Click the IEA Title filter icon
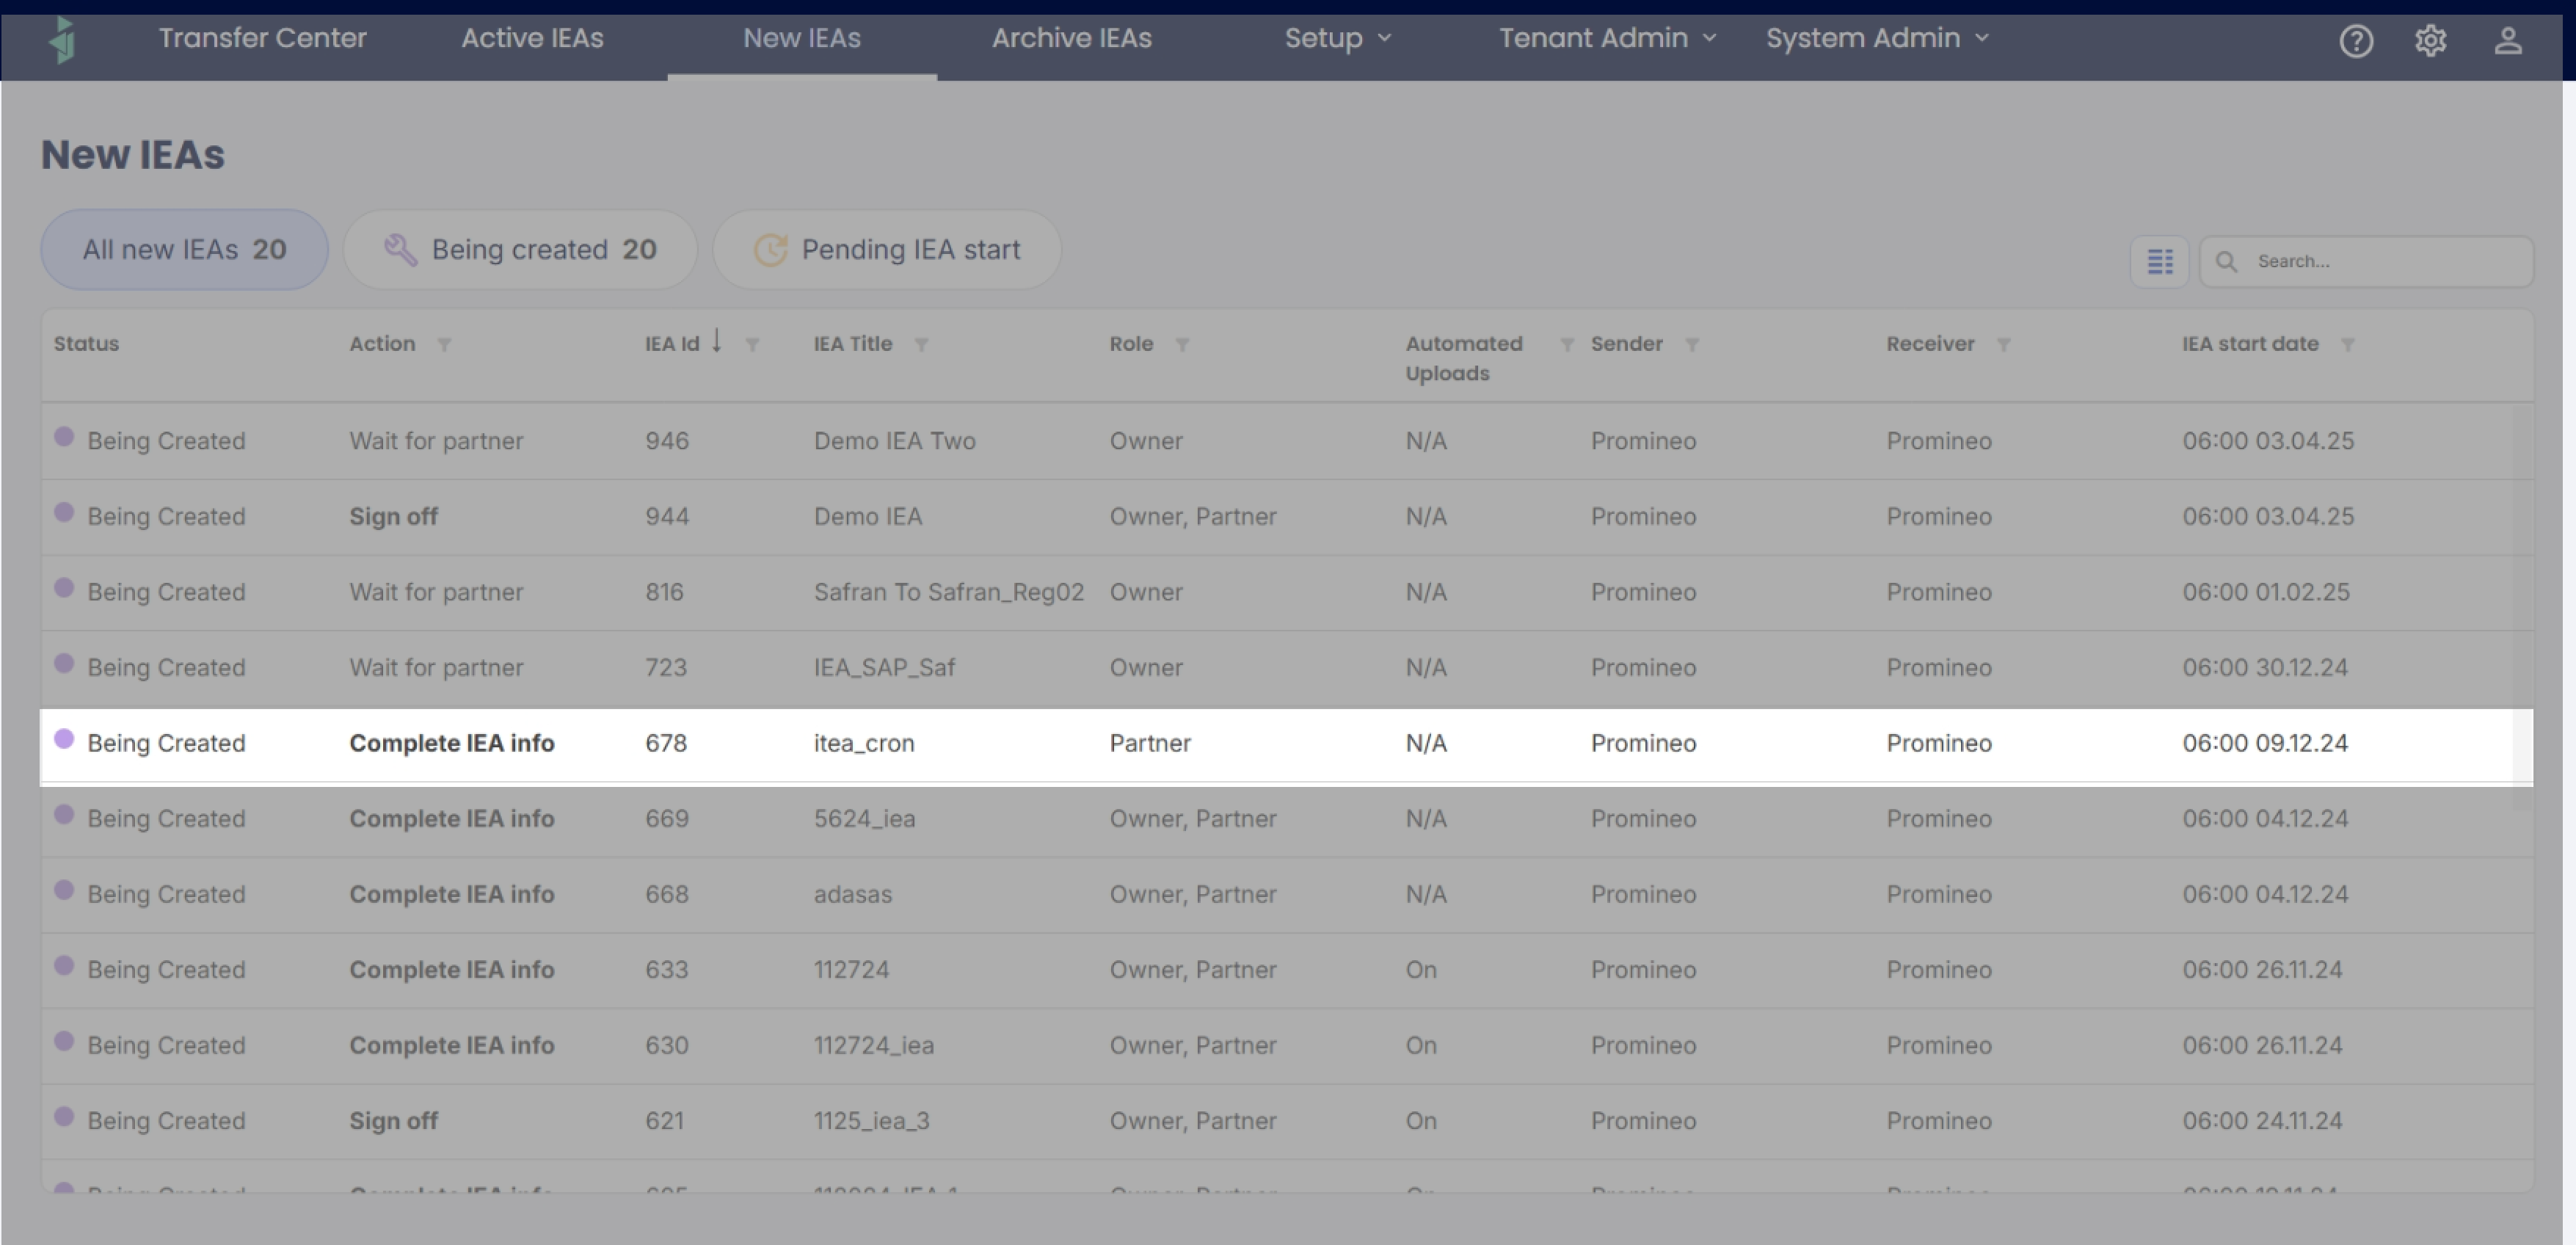Screen dimensions: 2576x1245 coord(921,344)
